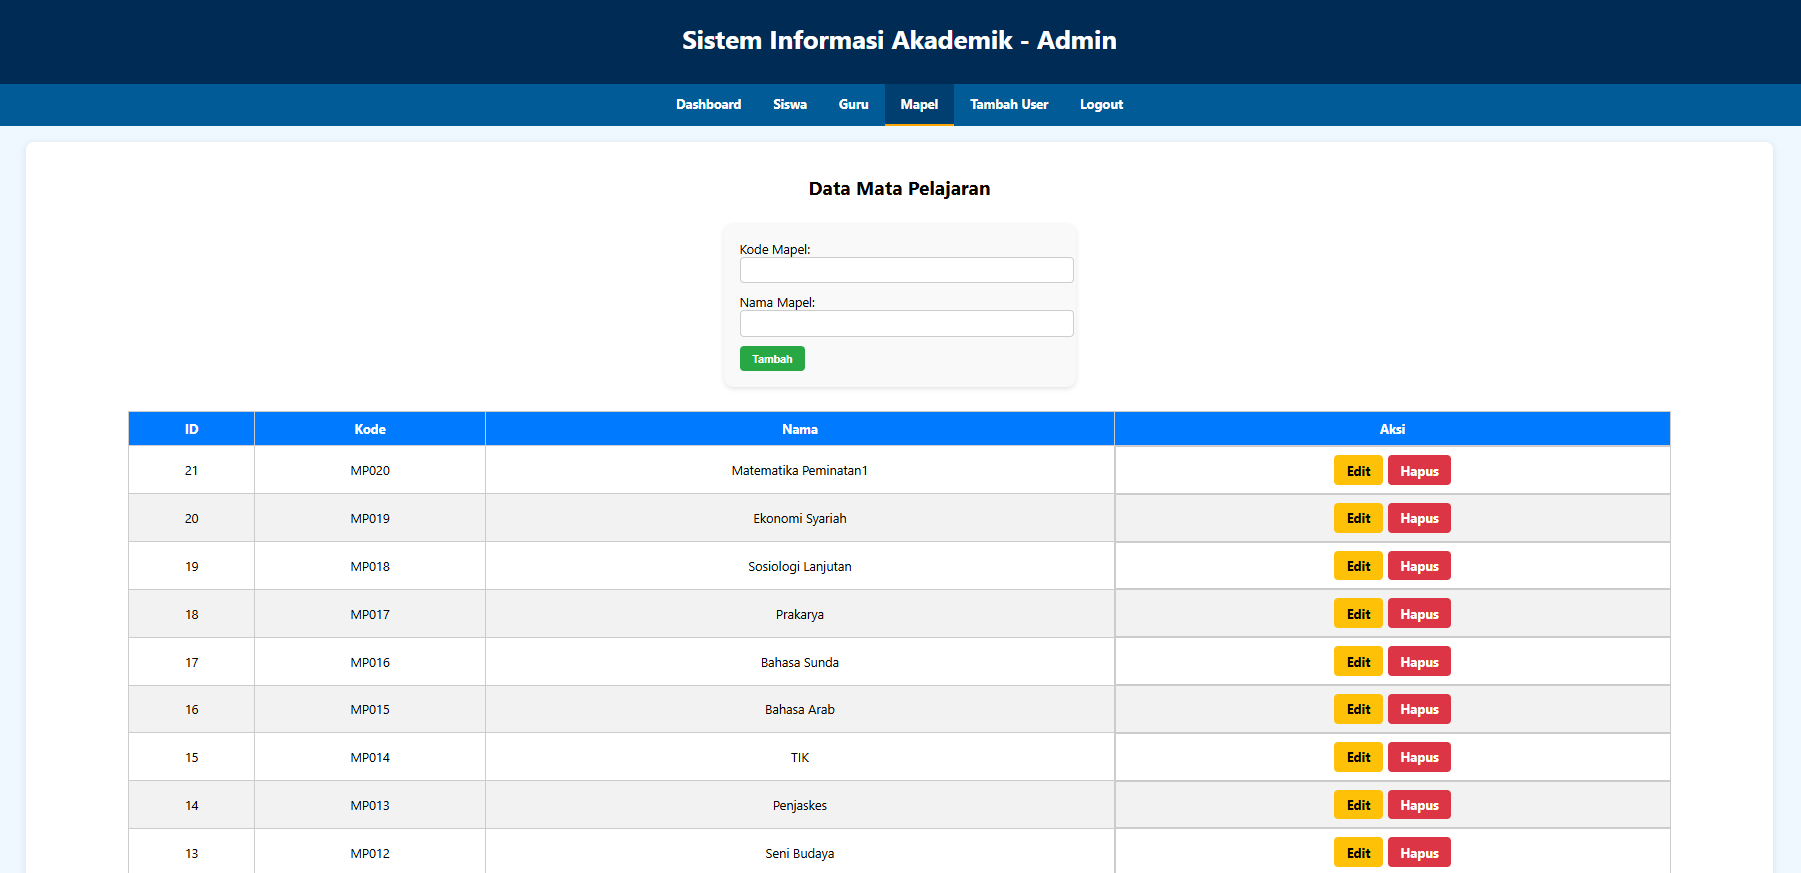The height and width of the screenshot is (873, 1801).
Task: Delete Matematika Peminatan1 with Hapus
Action: [x=1418, y=471]
